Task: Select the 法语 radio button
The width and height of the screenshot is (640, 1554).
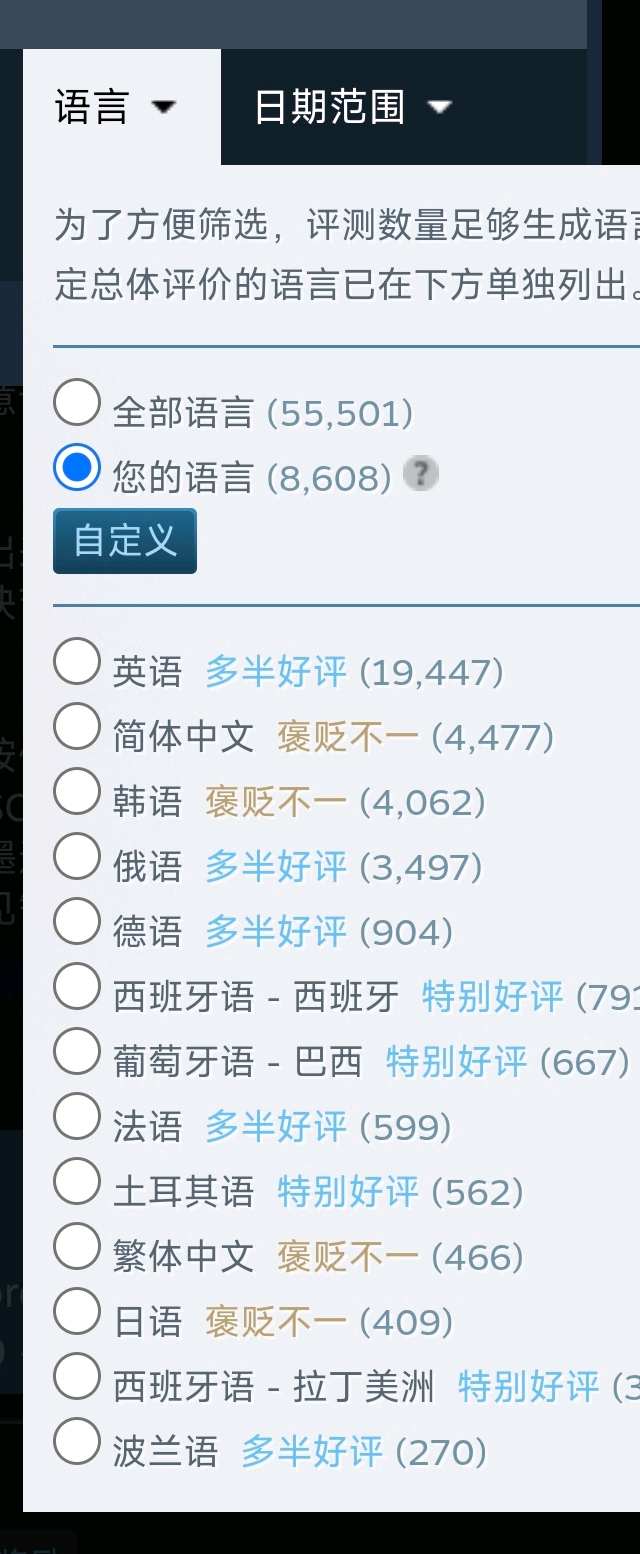Action: 77,1117
